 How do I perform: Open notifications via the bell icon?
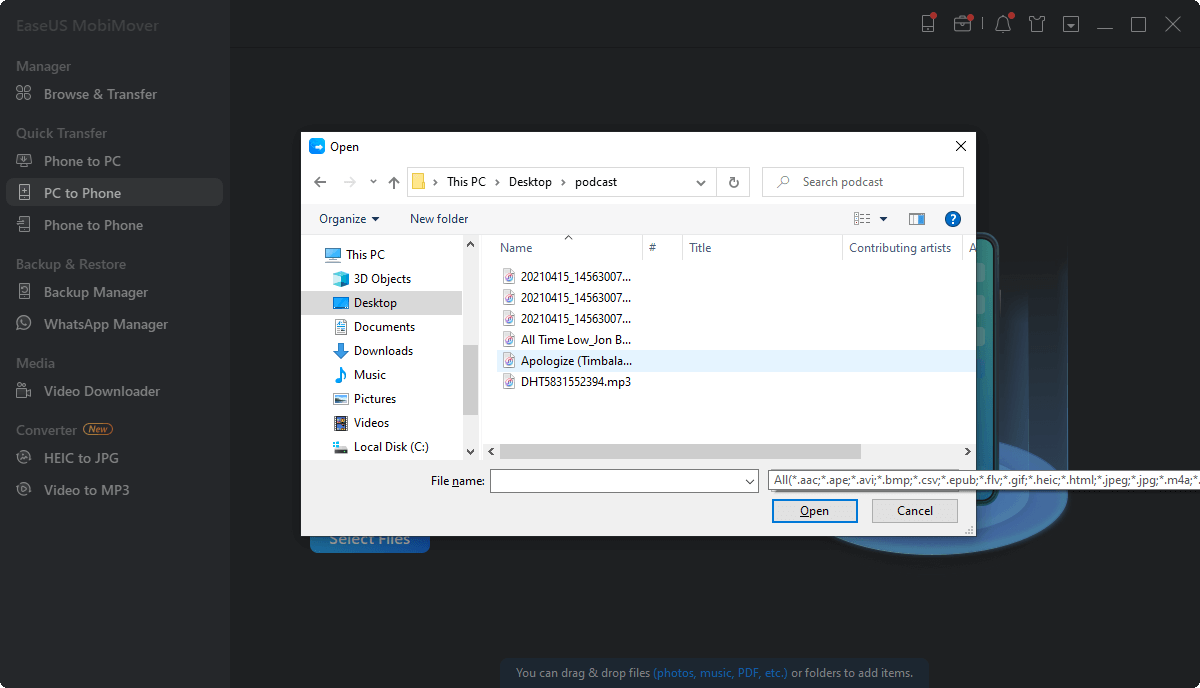click(x=1002, y=23)
